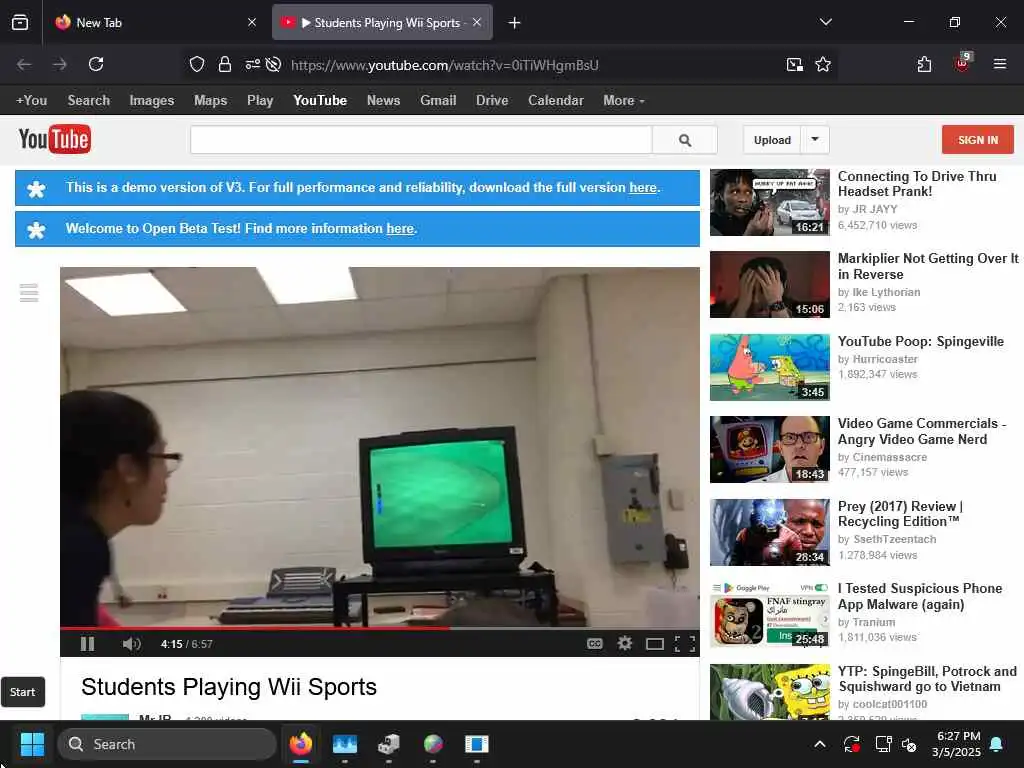Click the uBlock extension icon with badge

point(962,63)
